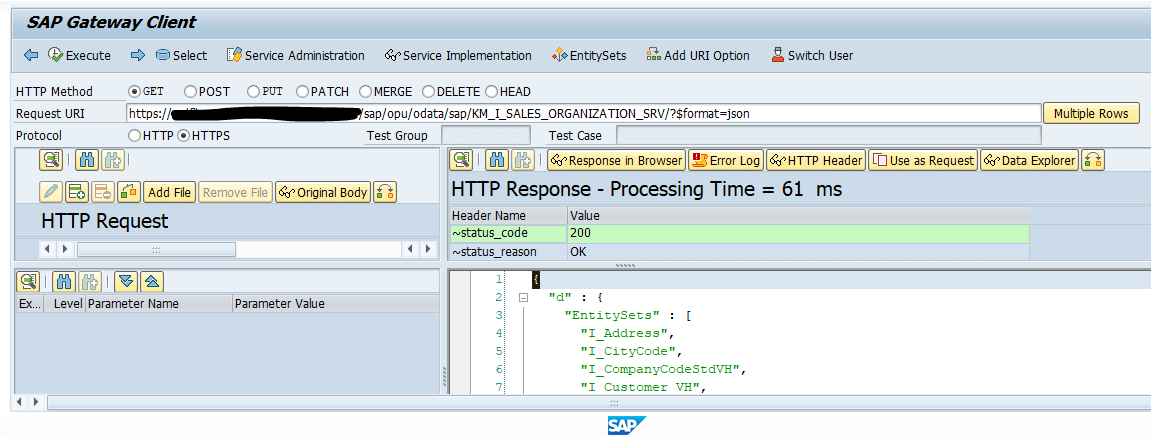This screenshot has width=1151, height=437.
Task: Click Find binoculars in parameter panel
Action: click(x=65, y=281)
